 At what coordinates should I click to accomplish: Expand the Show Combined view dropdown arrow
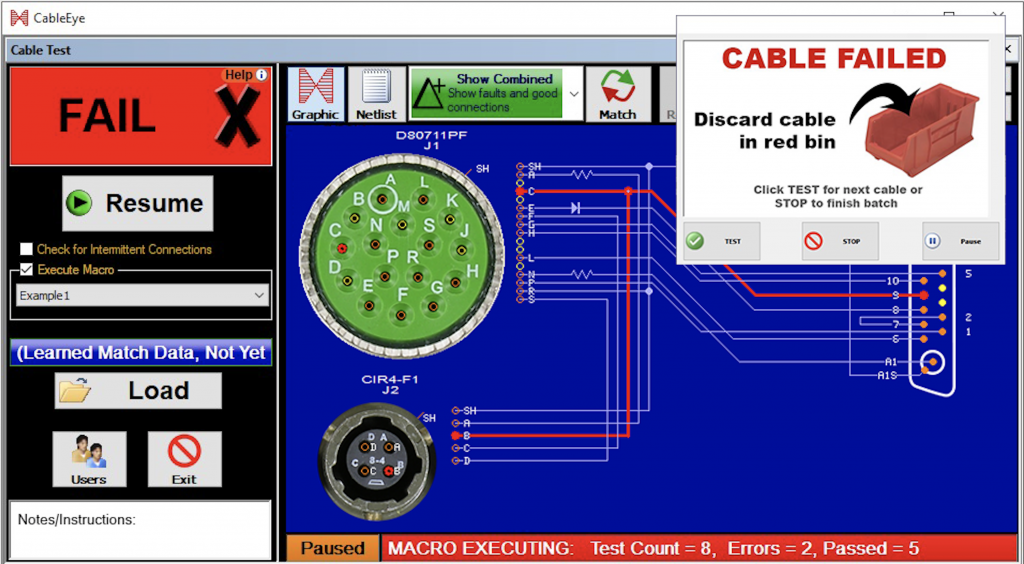click(573, 94)
